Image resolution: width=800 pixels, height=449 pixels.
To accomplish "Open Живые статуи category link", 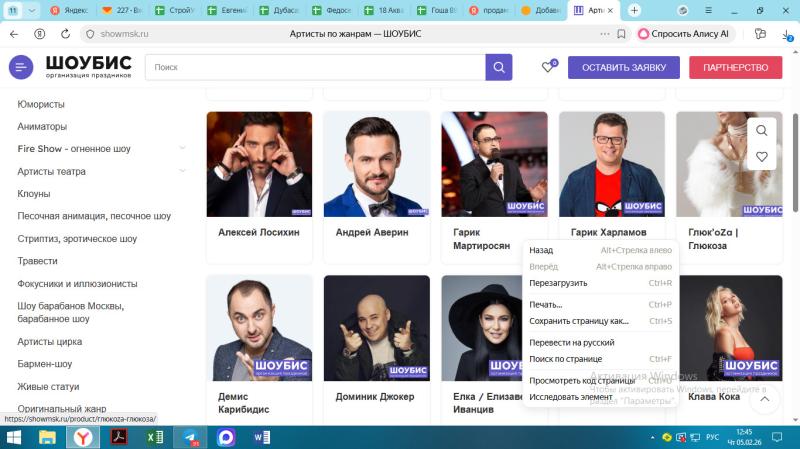I will click(48, 386).
